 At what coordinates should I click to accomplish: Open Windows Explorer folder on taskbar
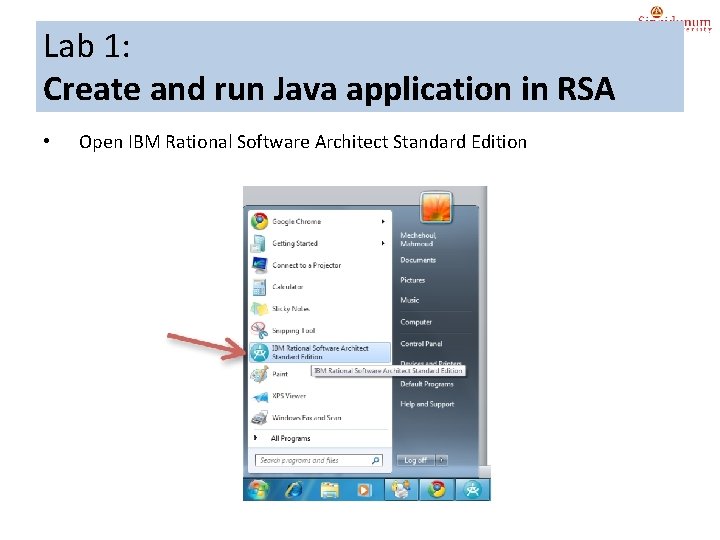(329, 490)
